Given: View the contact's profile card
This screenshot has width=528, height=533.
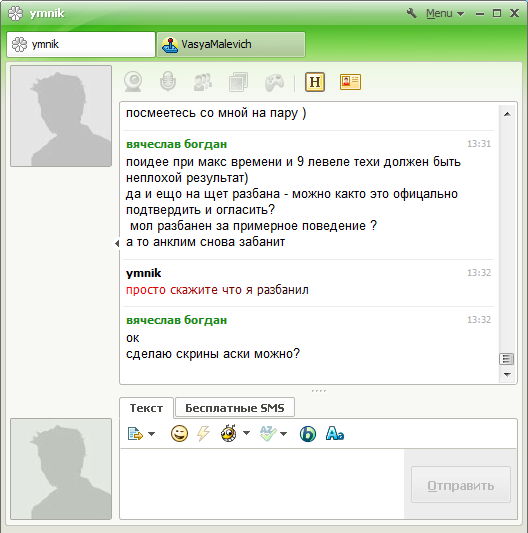Looking at the screenshot, I should pyautogui.click(x=350, y=82).
